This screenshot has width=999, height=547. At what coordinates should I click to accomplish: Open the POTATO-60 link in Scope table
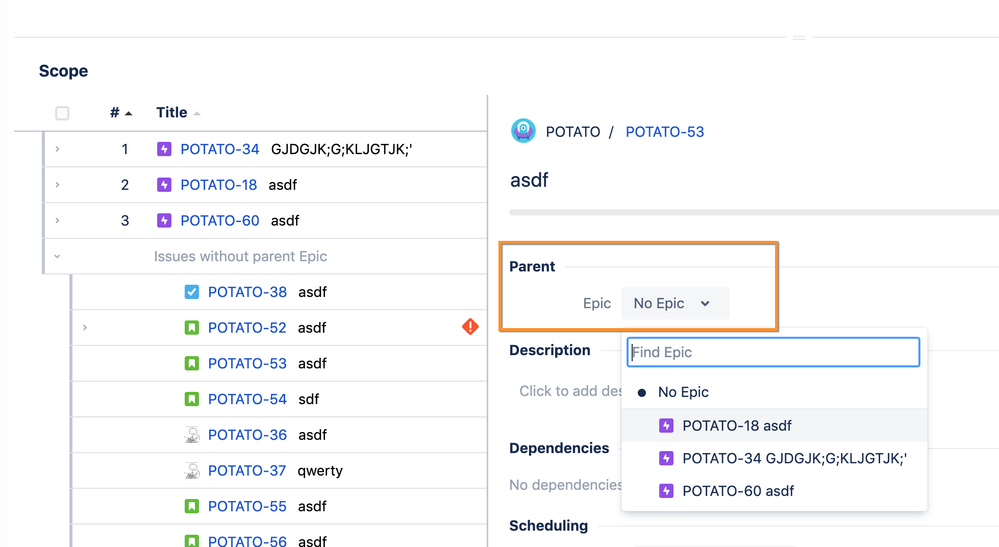point(220,220)
